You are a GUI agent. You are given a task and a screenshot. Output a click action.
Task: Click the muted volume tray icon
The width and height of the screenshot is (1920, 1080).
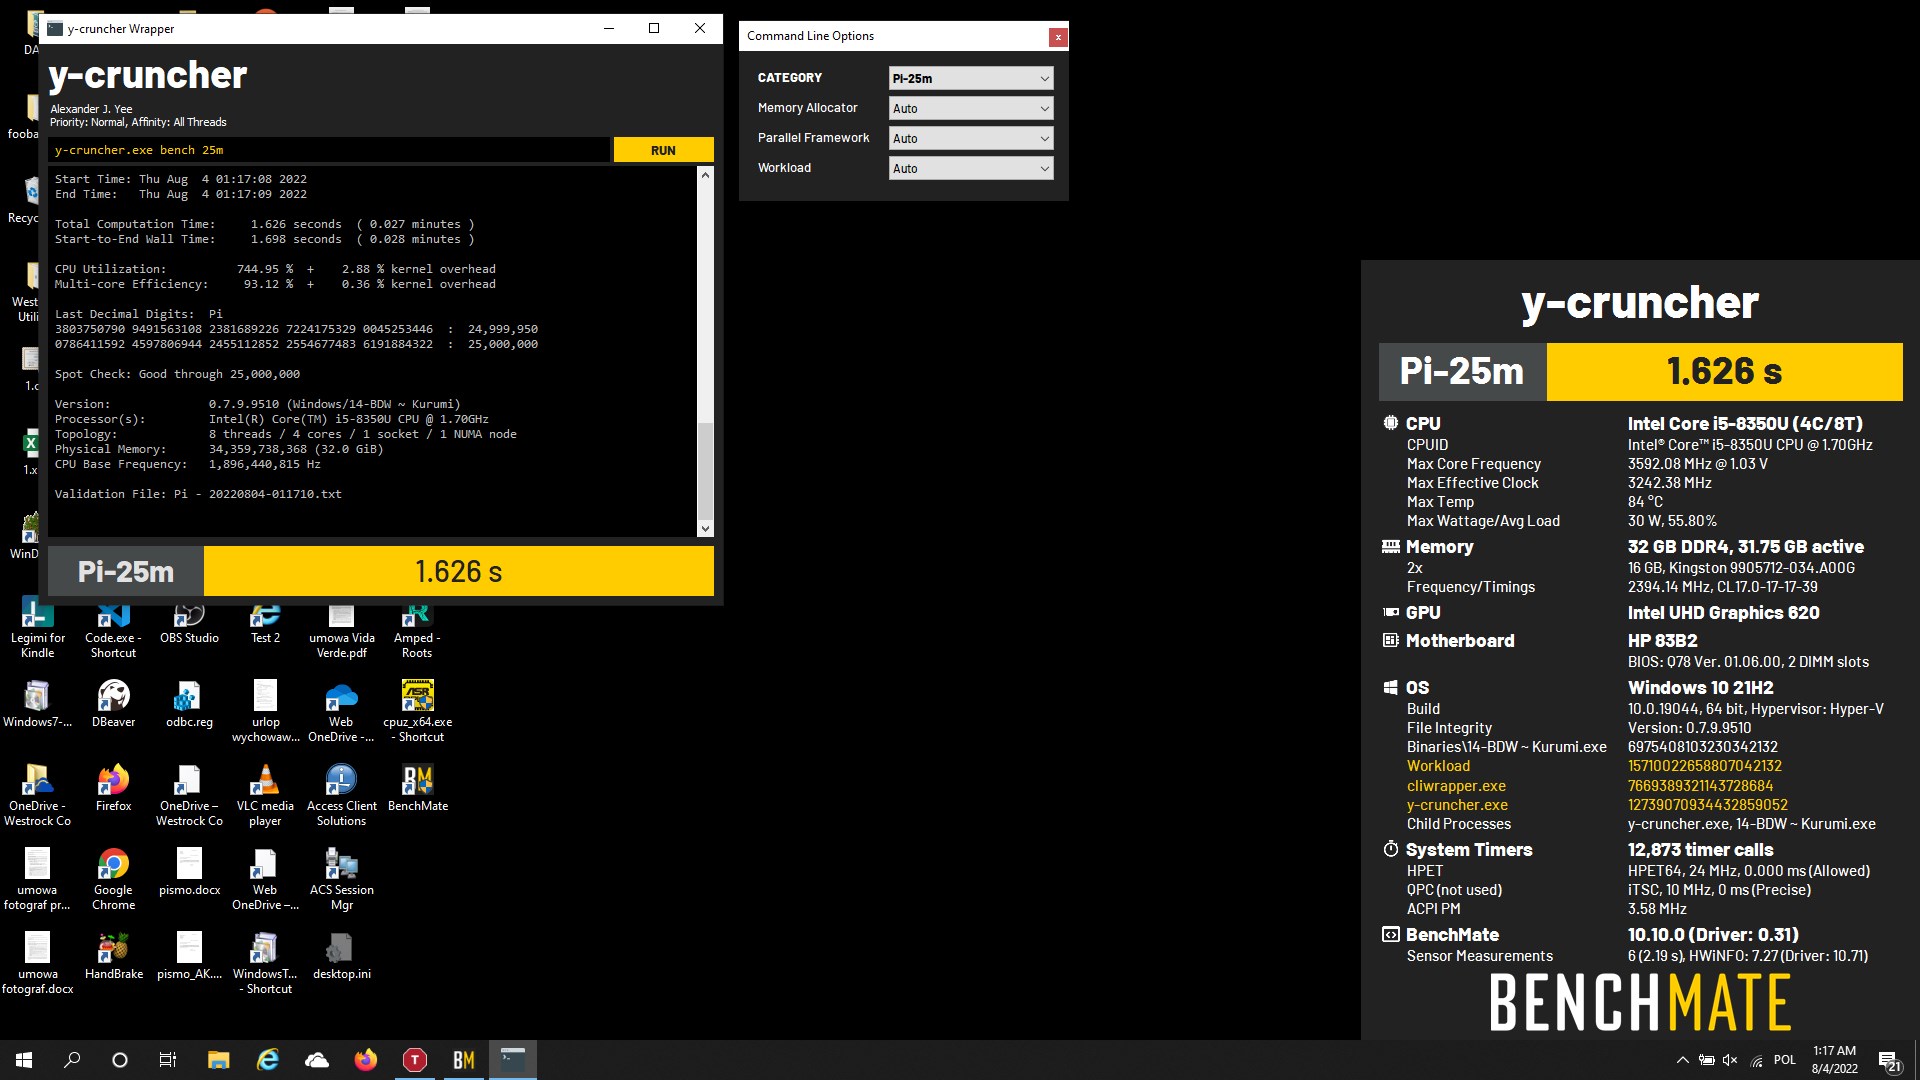1731,1060
